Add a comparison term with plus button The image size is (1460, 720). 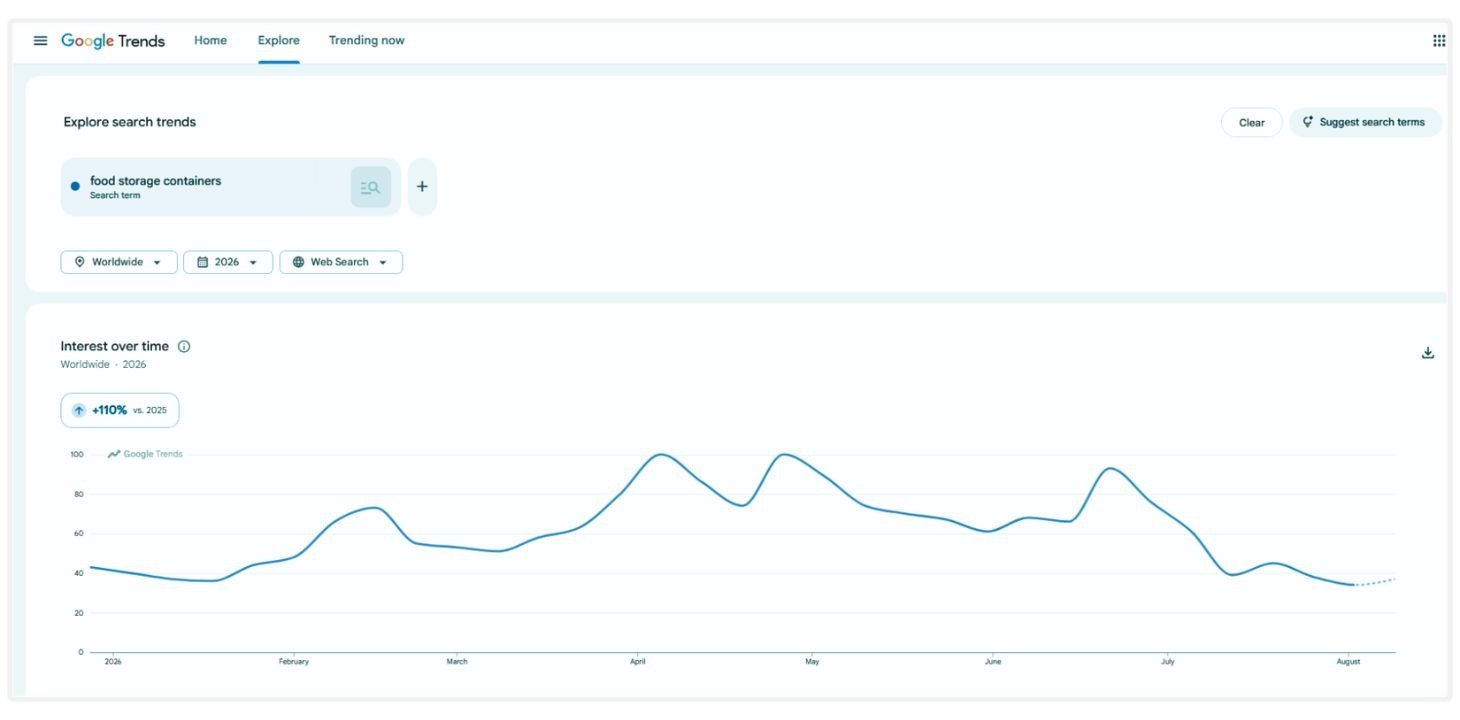click(422, 187)
